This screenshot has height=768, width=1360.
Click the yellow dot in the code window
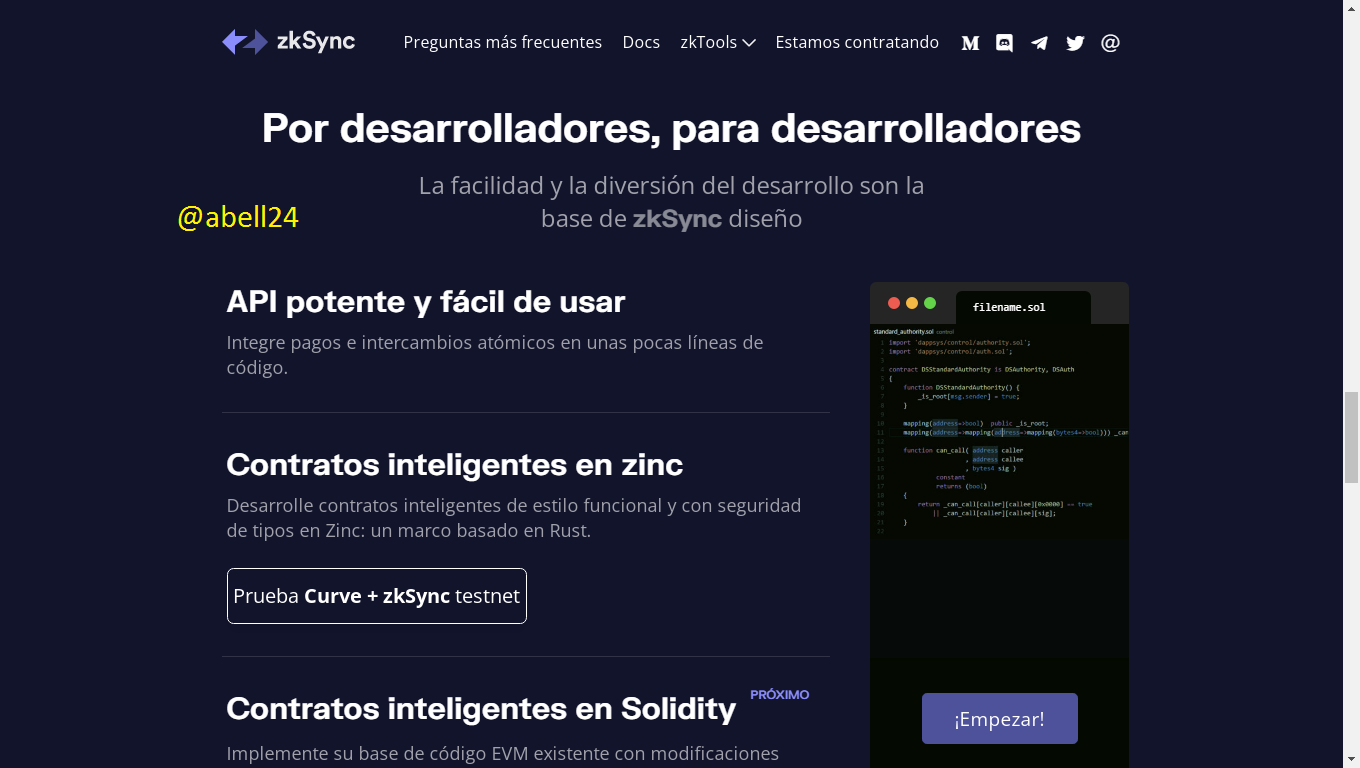click(912, 303)
